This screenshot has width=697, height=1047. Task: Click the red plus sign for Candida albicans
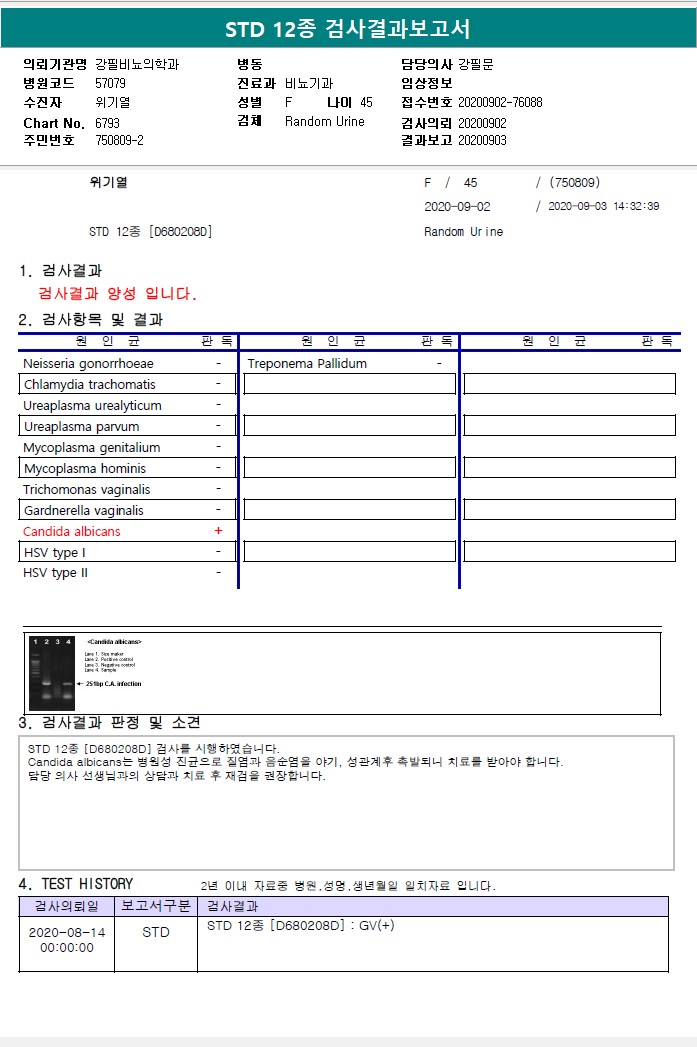[218, 531]
